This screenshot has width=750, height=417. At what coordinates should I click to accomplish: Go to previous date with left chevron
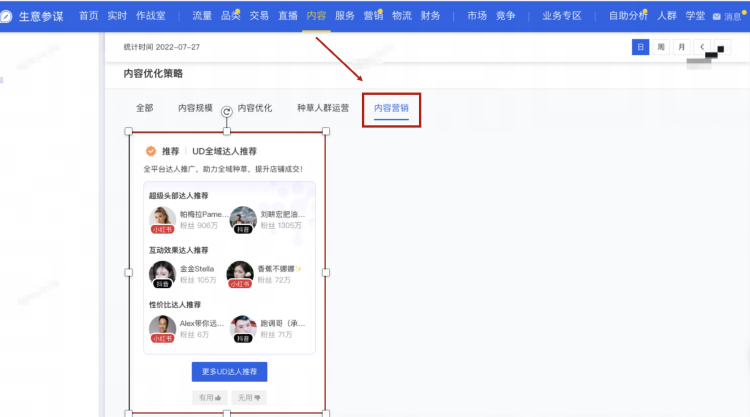(x=702, y=47)
